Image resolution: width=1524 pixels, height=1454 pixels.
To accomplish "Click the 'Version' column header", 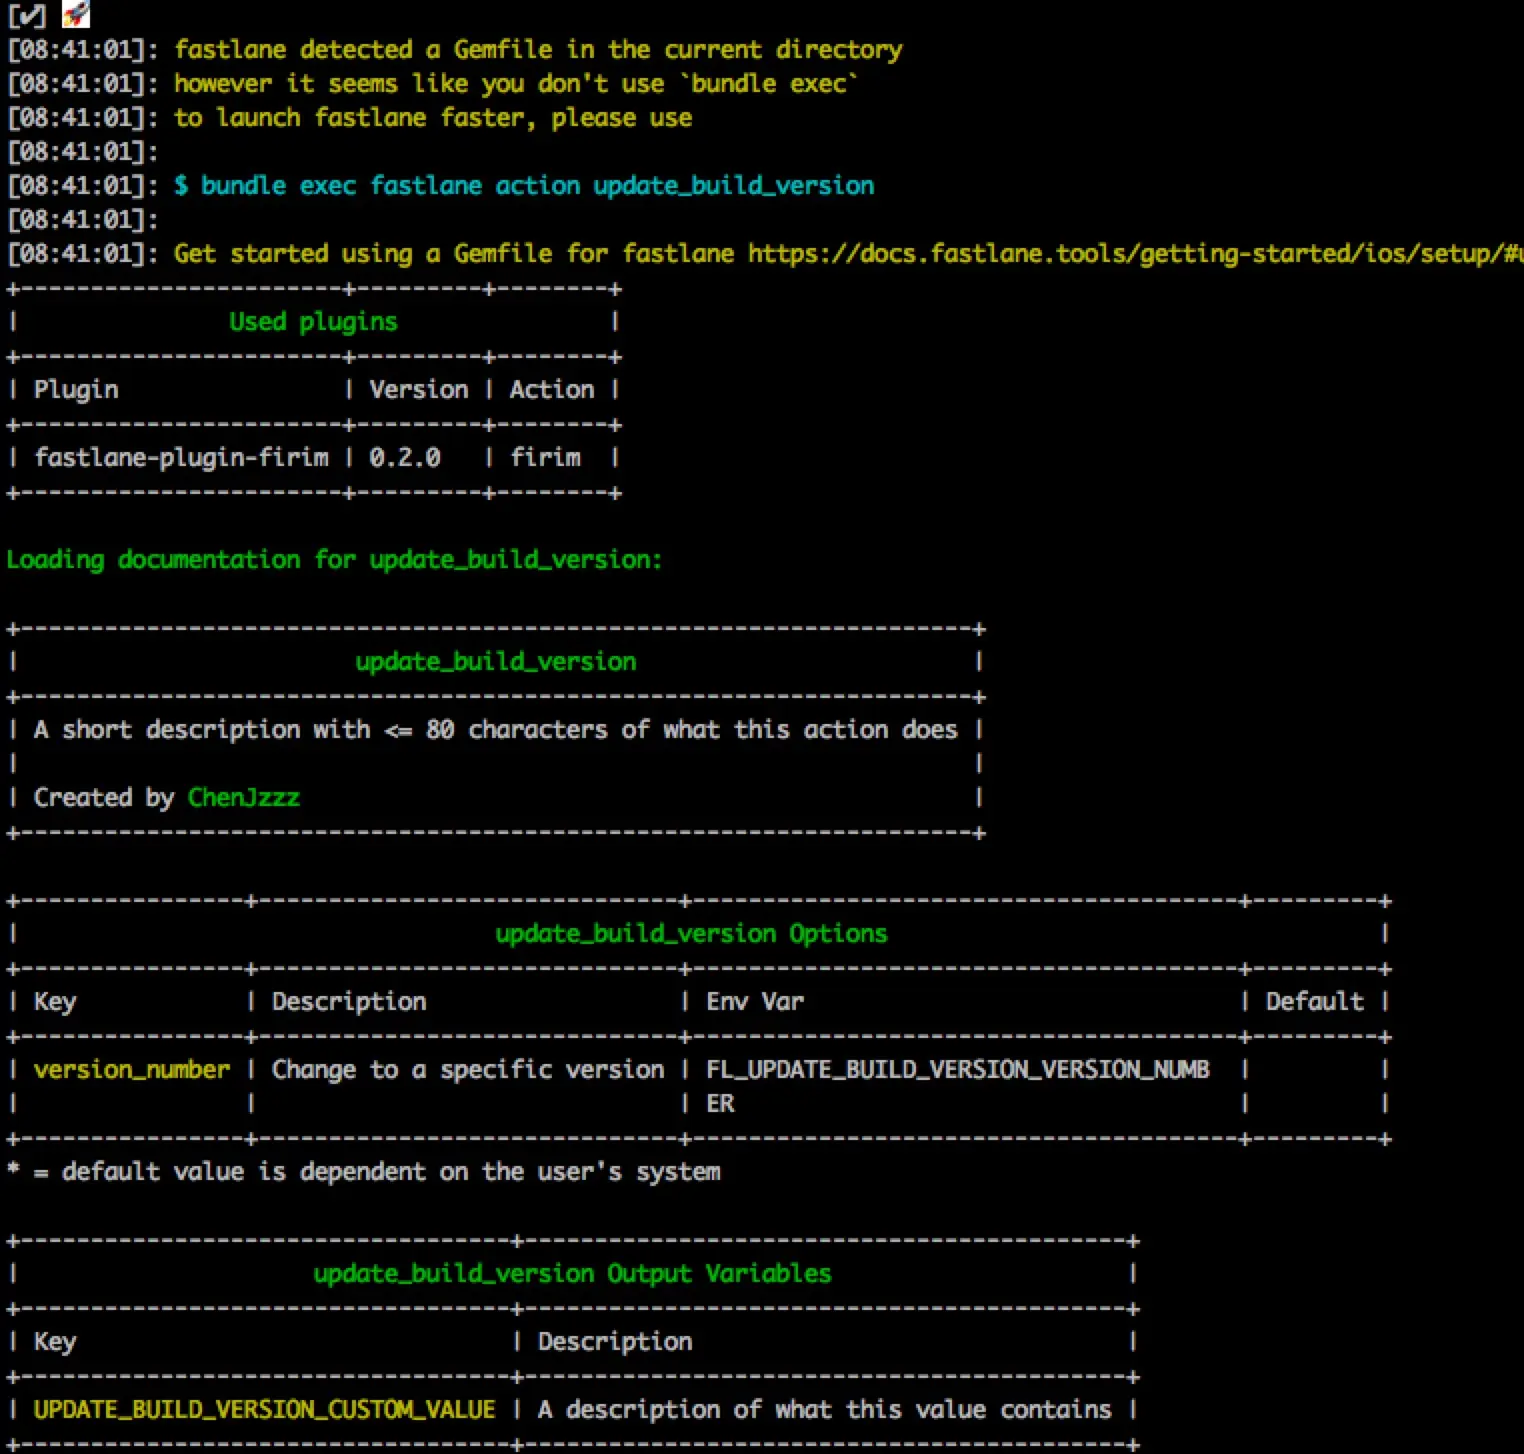I will point(419,390).
